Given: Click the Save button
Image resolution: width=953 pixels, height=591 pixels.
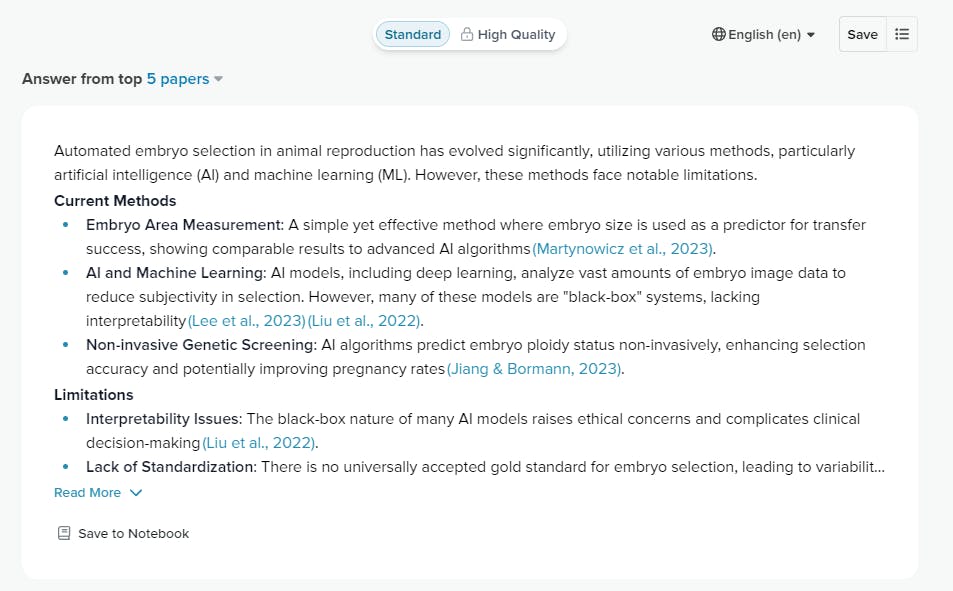Looking at the screenshot, I should click(x=862, y=34).
